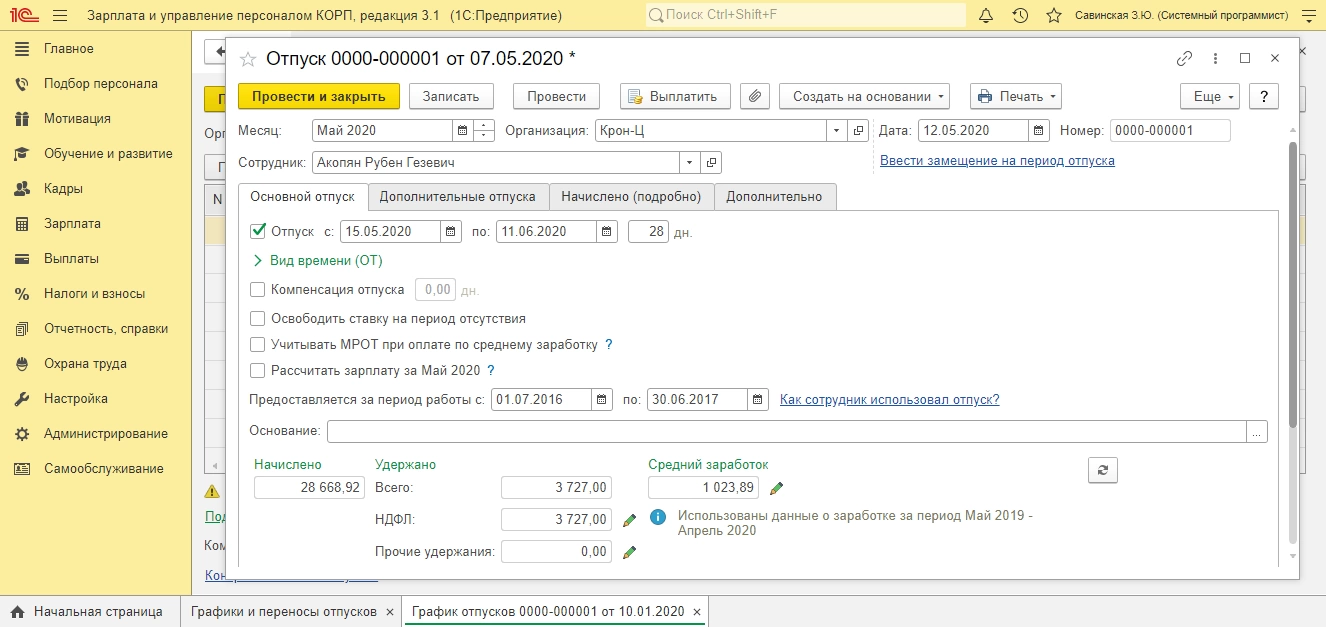Open the Сотрудник dropdown arrow
This screenshot has width=1326, height=627.
pos(690,162)
